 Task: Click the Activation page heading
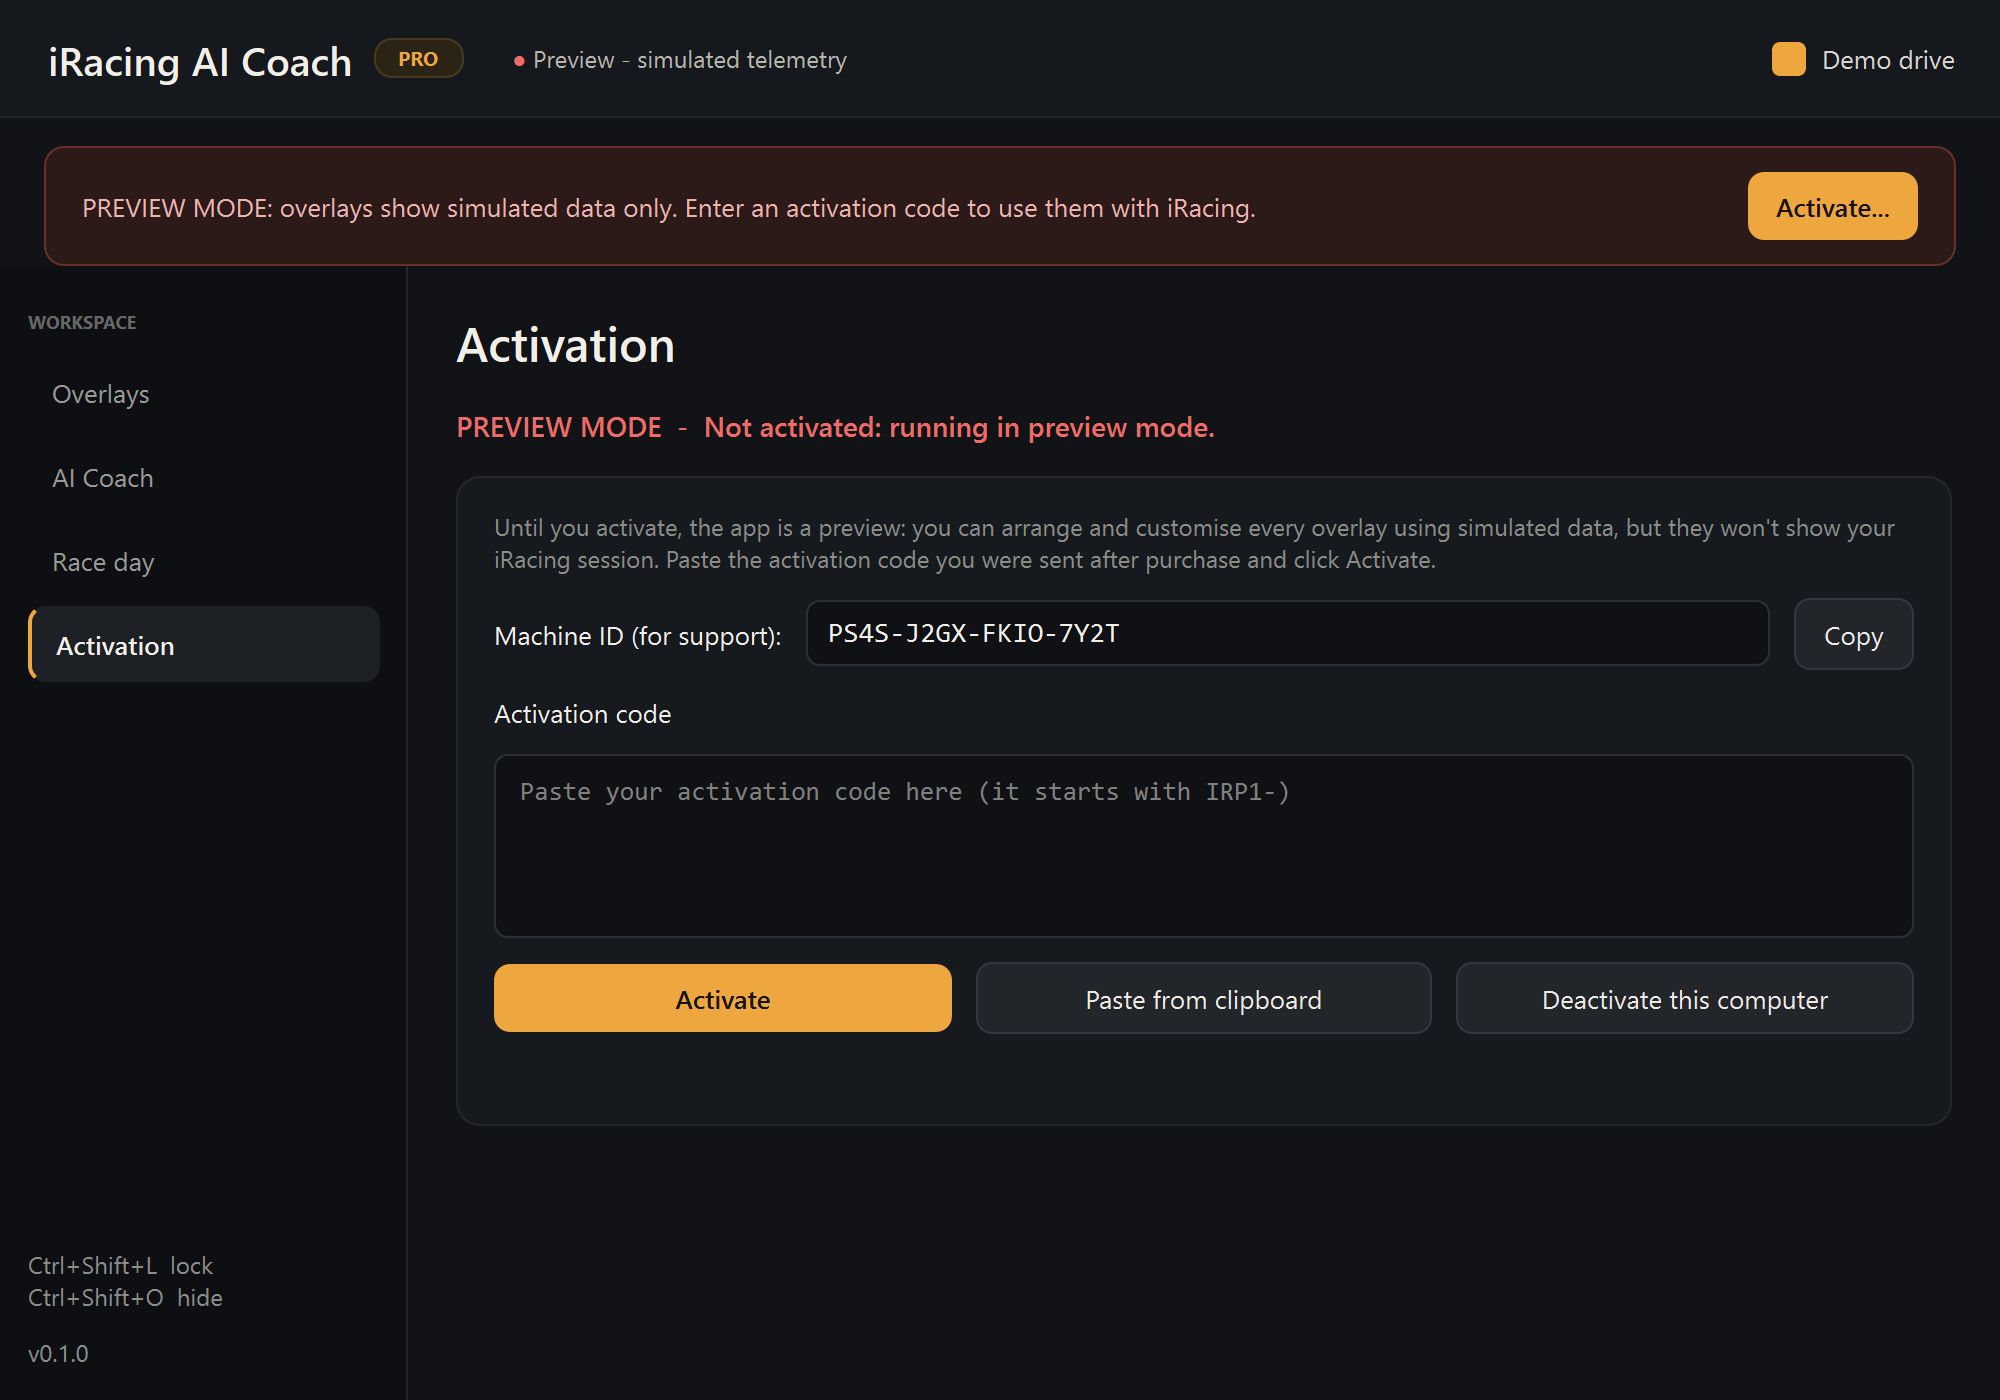click(565, 346)
